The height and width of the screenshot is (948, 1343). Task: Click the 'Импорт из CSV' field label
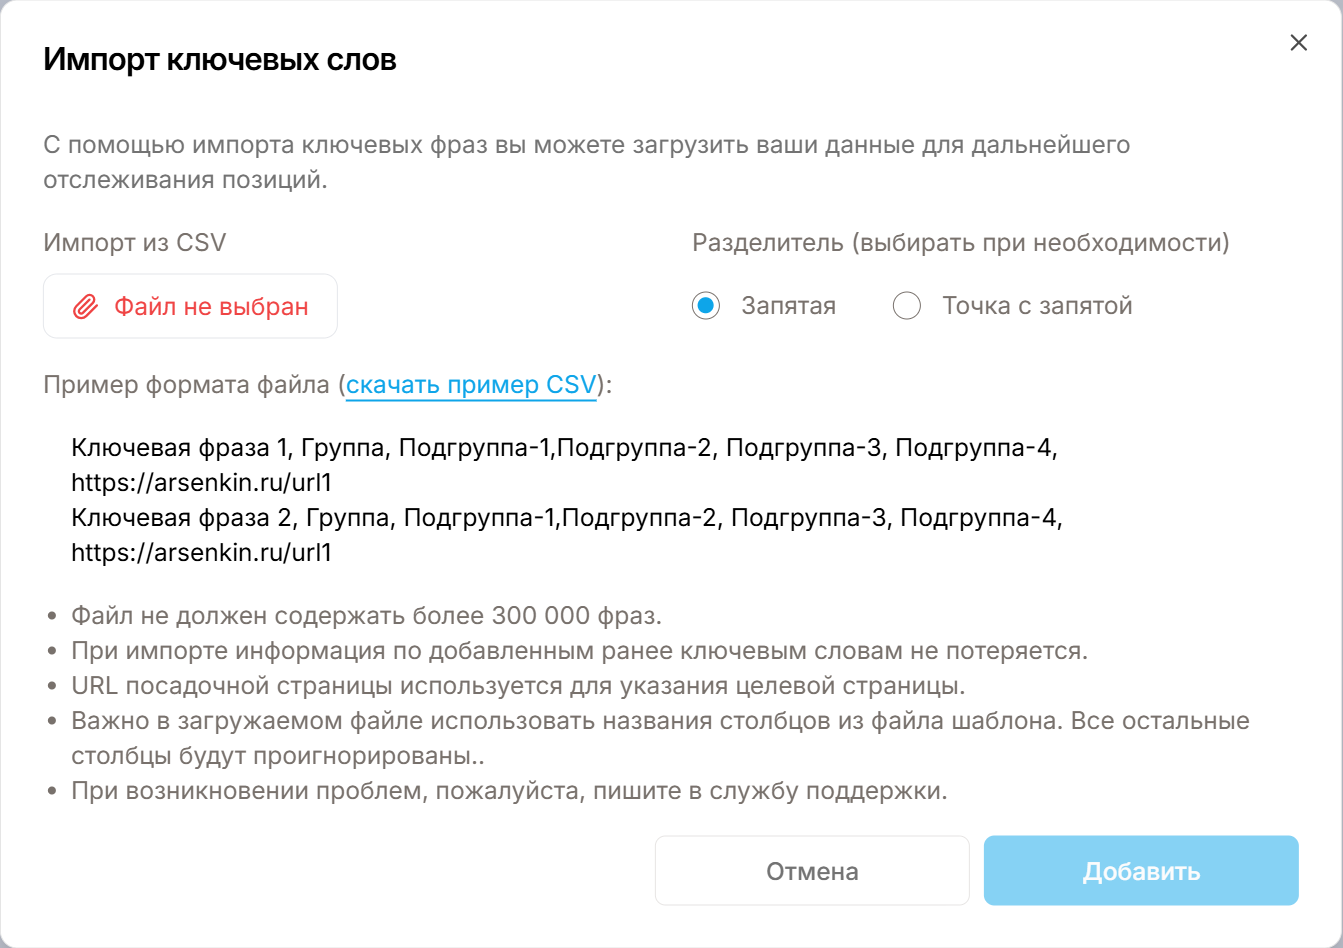point(135,243)
